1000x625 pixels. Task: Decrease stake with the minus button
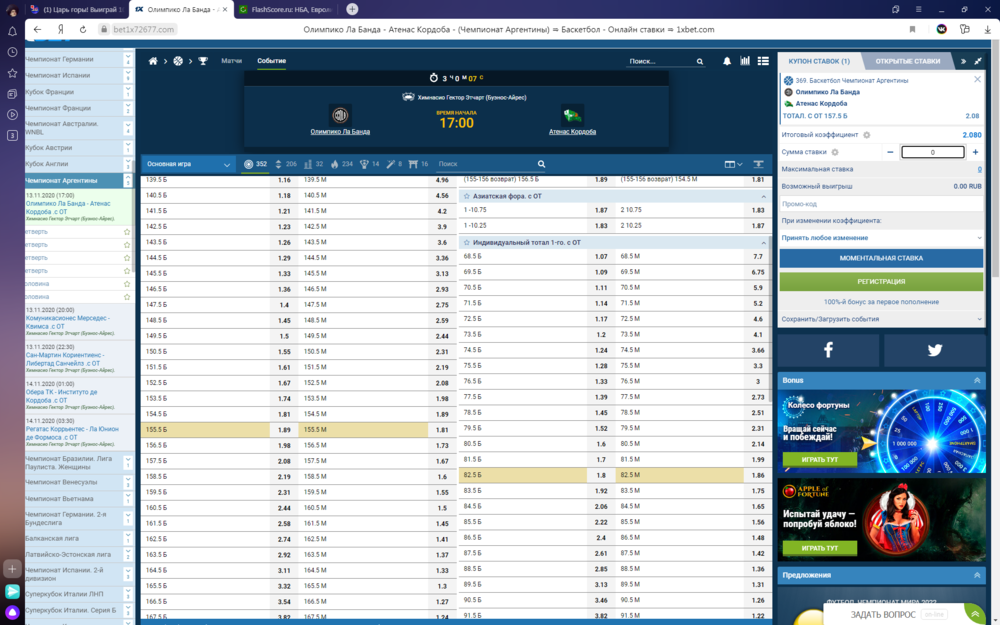pyautogui.click(x=890, y=152)
